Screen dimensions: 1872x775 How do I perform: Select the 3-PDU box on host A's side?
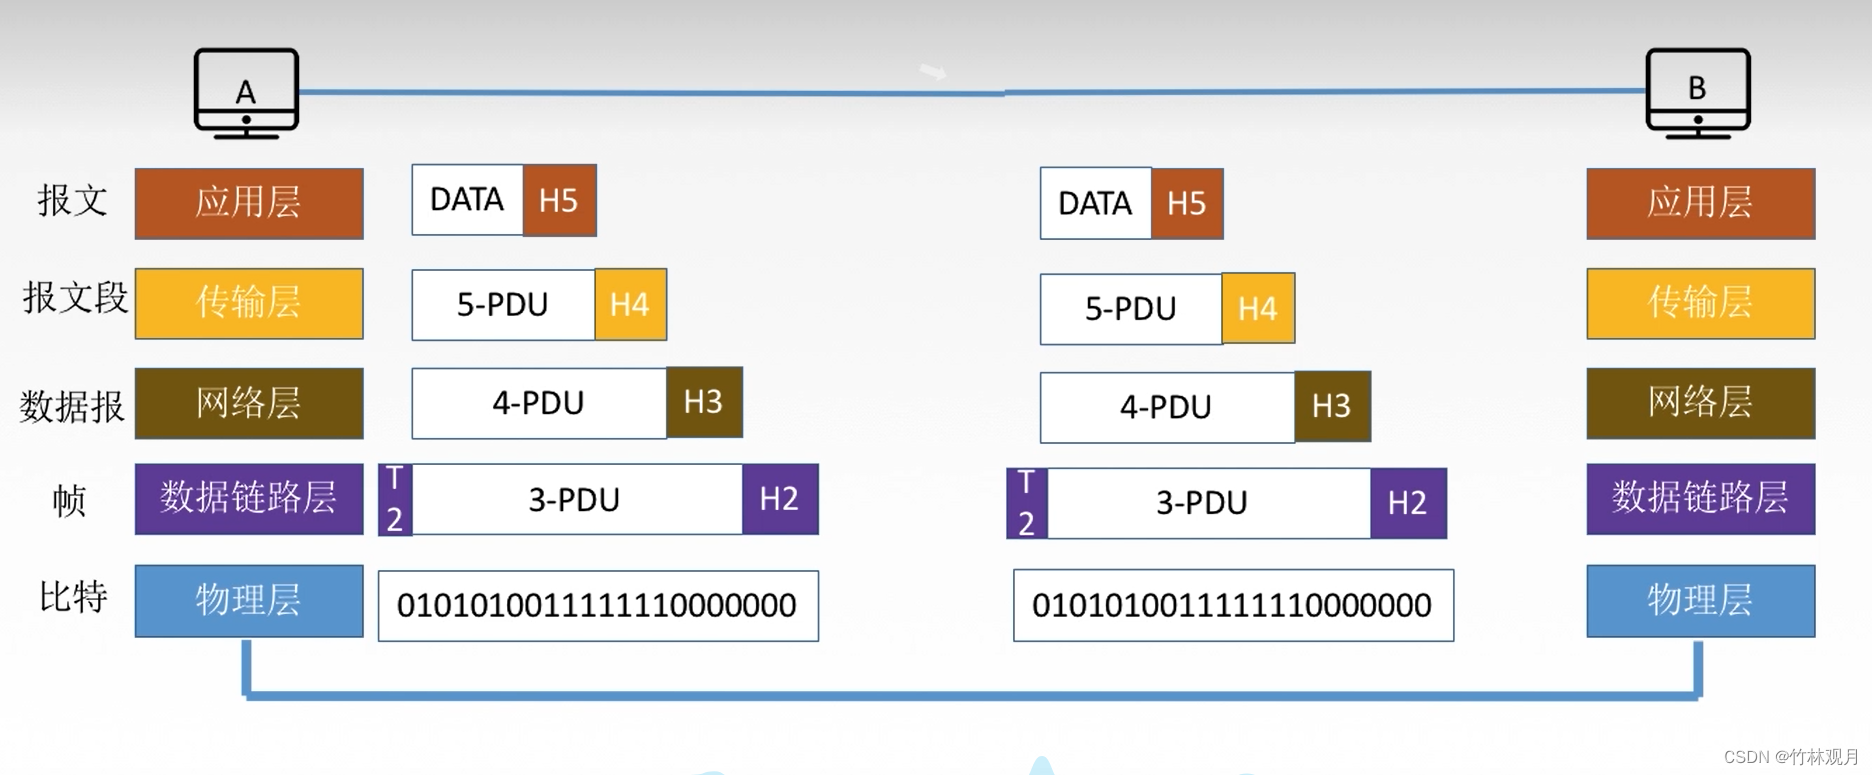[x=577, y=499]
